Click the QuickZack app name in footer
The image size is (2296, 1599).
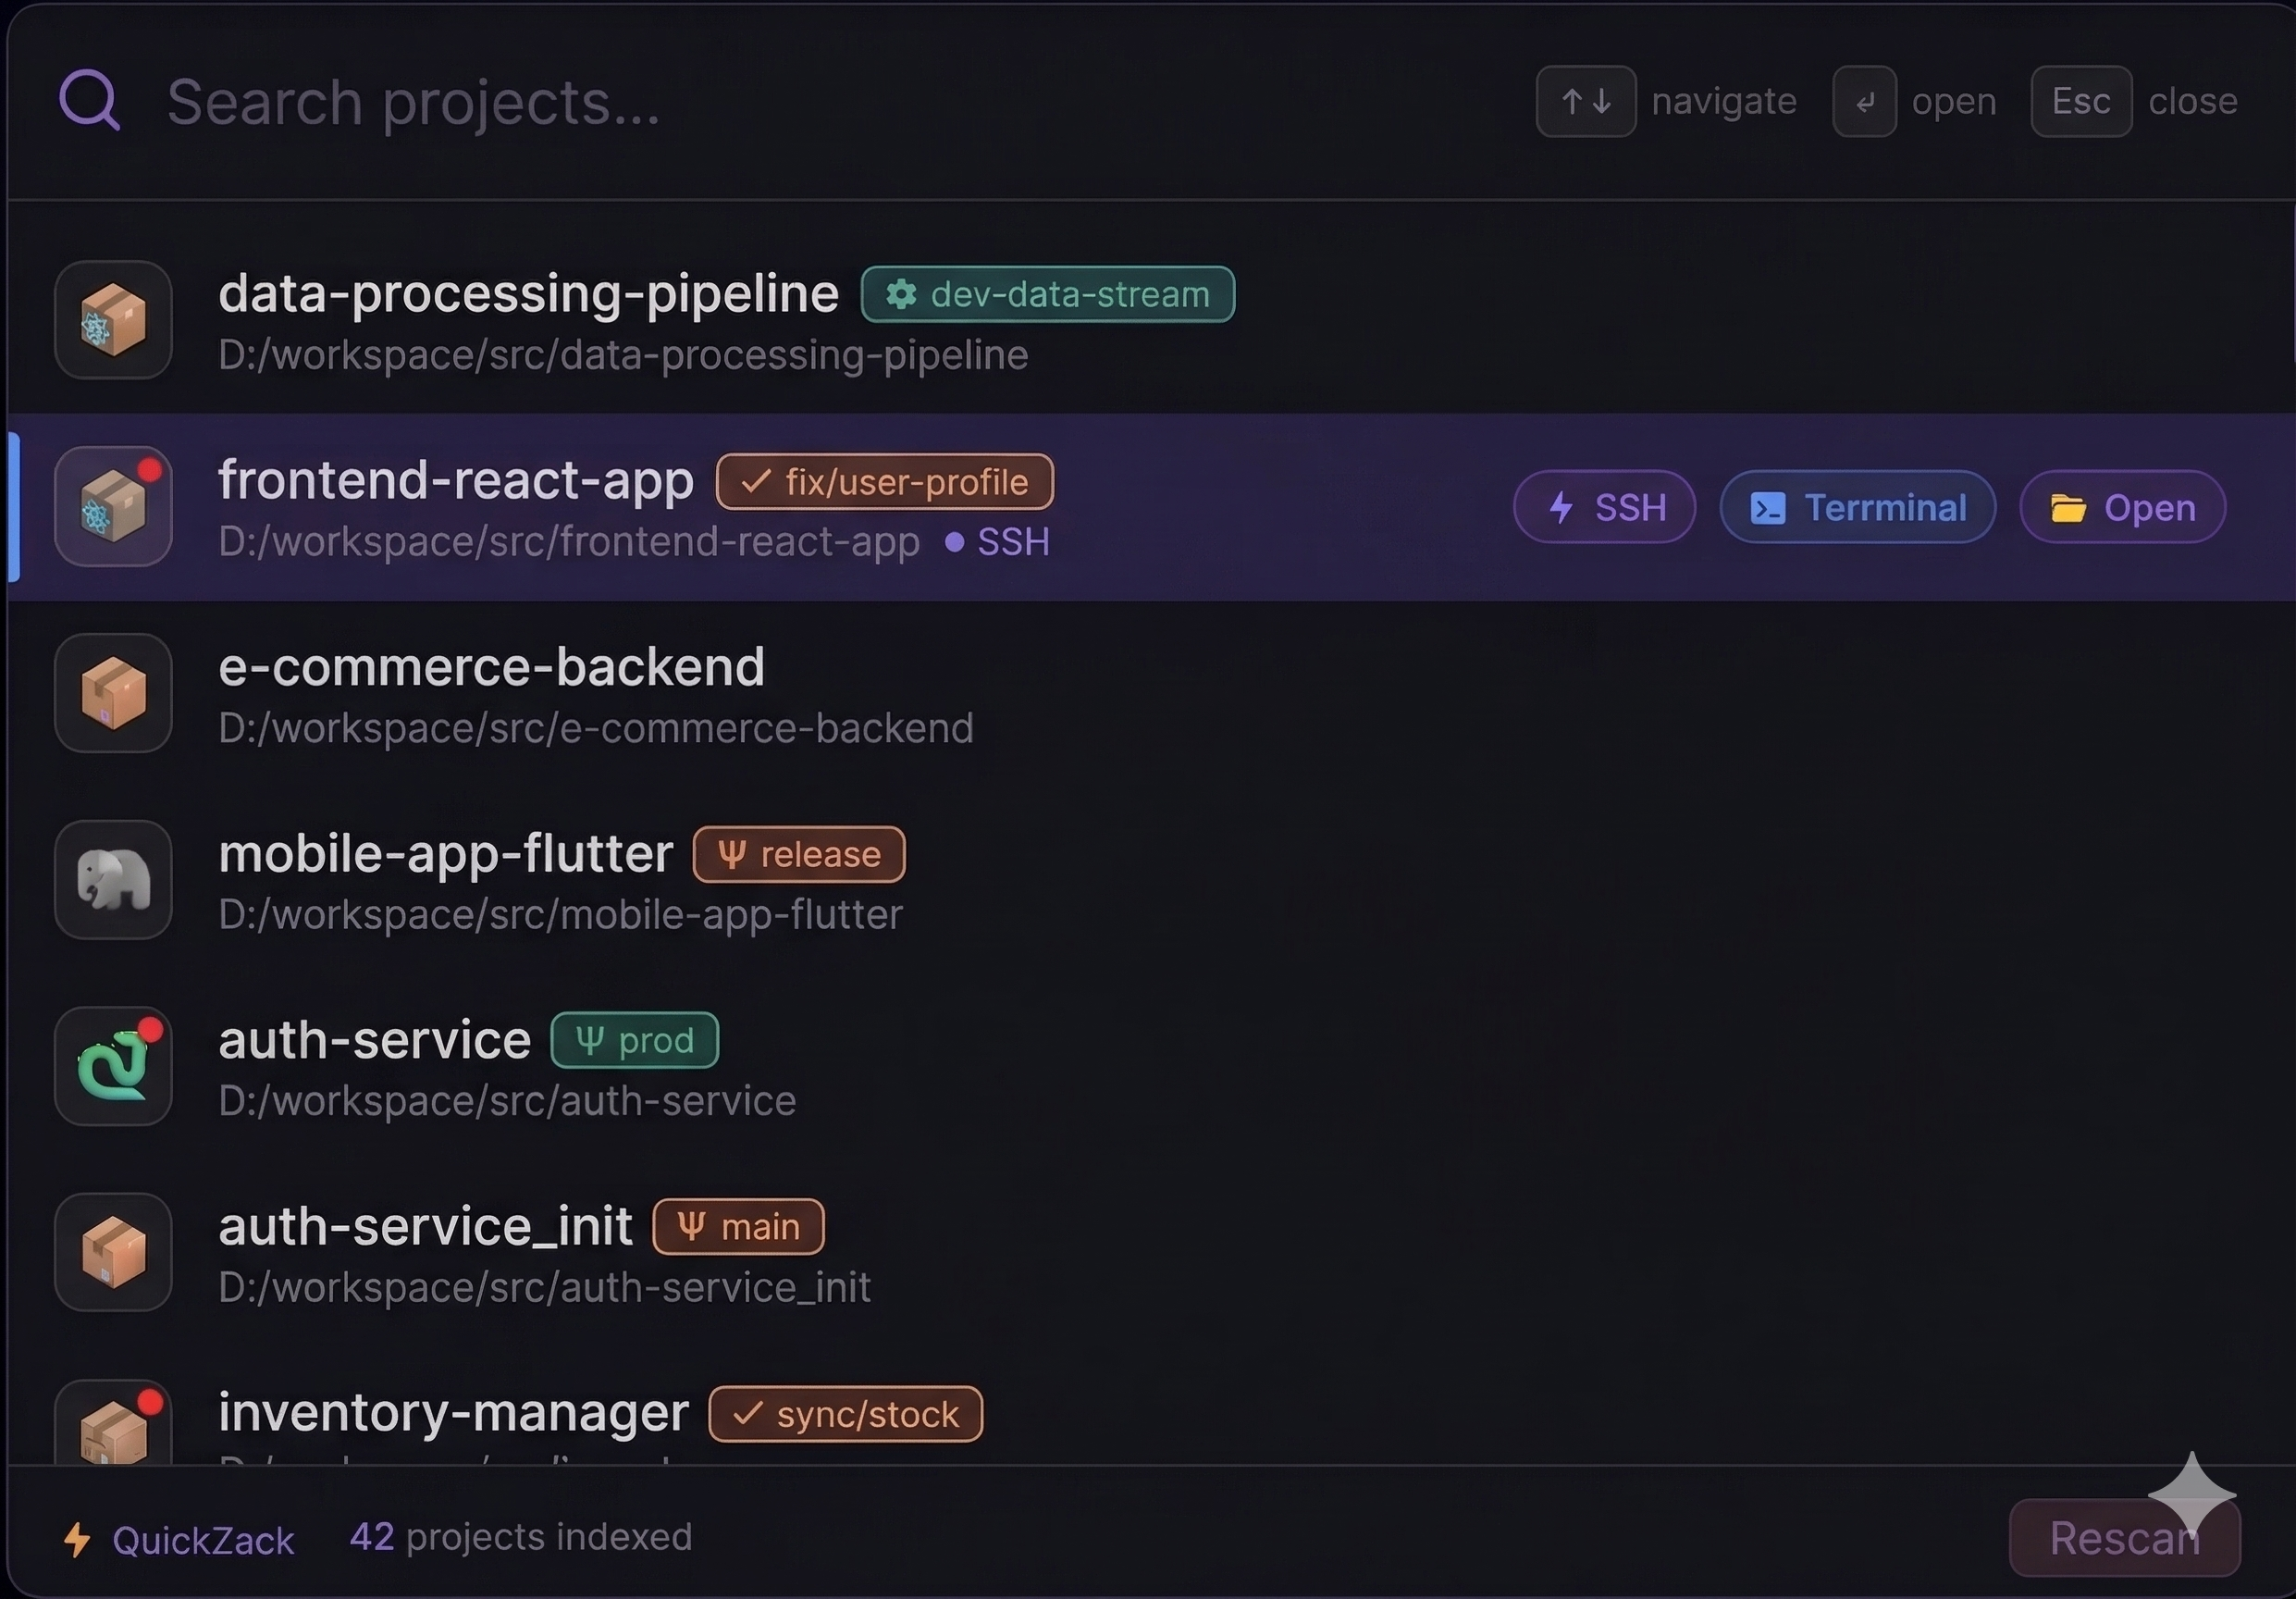(203, 1540)
